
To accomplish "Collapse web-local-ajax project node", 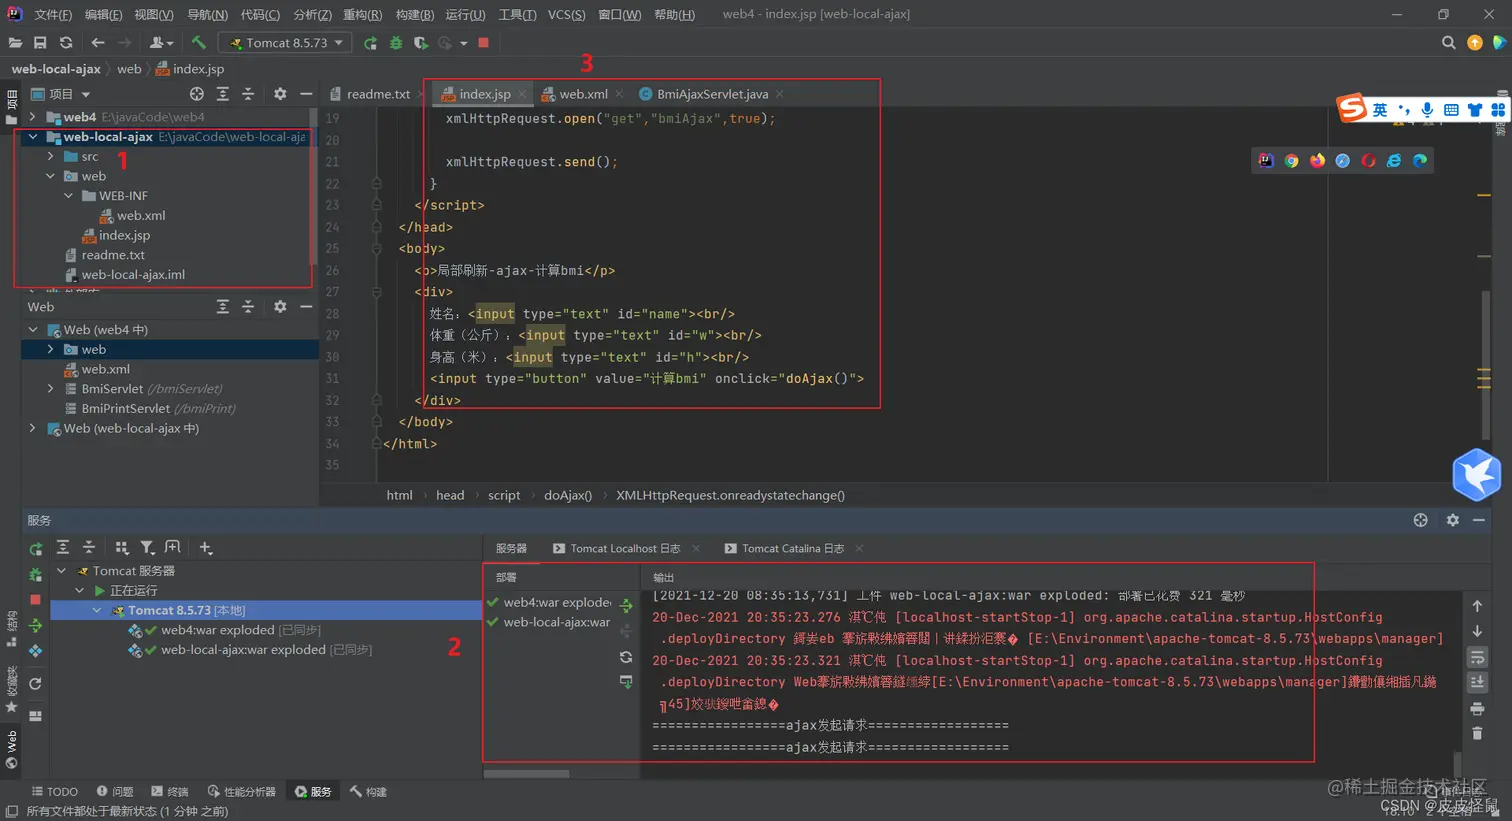I will point(33,137).
